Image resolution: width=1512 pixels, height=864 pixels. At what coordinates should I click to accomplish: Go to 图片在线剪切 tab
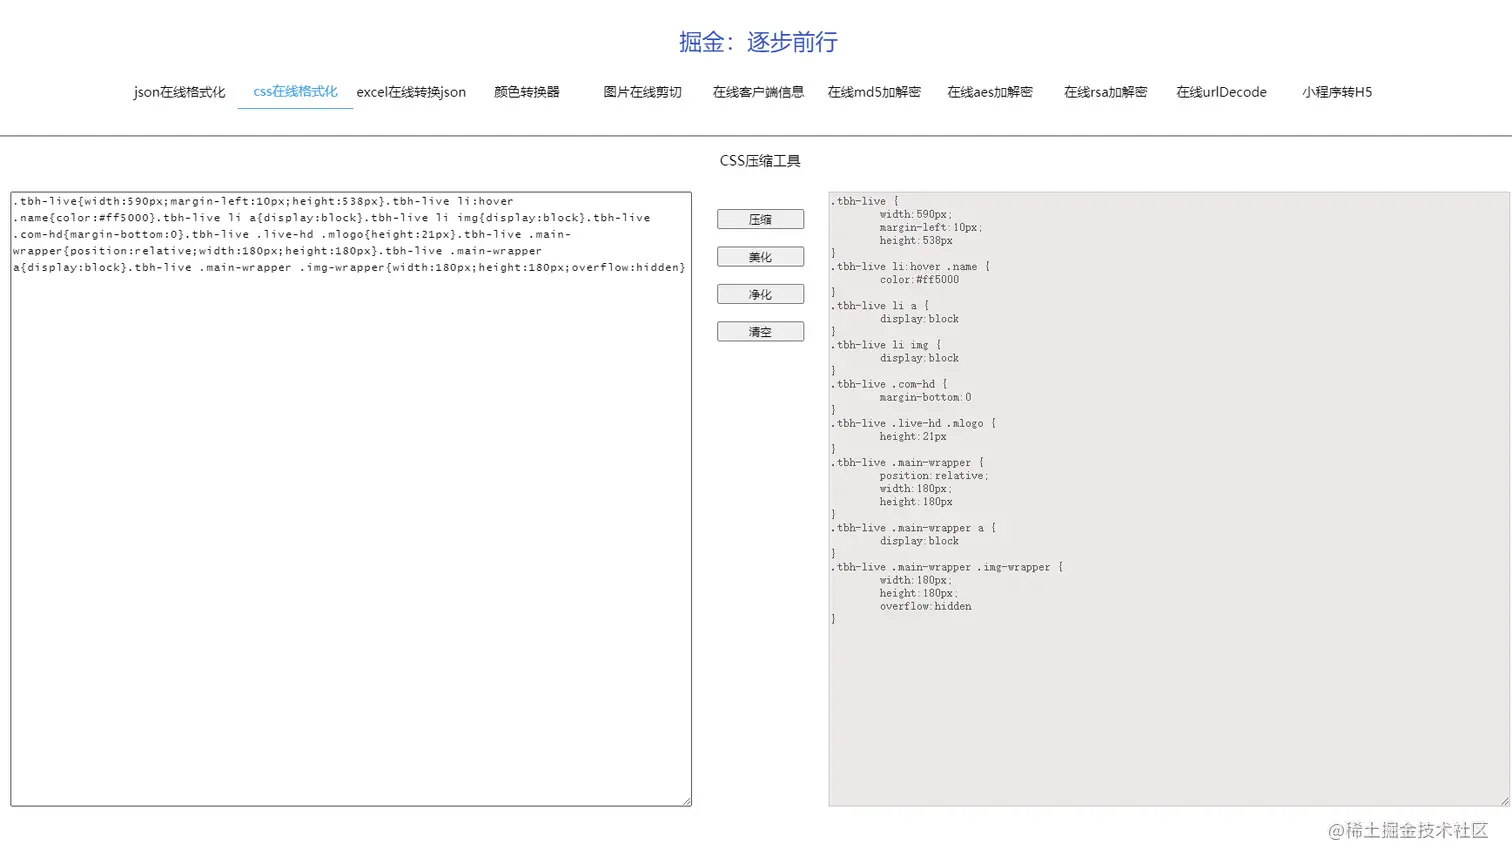pos(642,92)
